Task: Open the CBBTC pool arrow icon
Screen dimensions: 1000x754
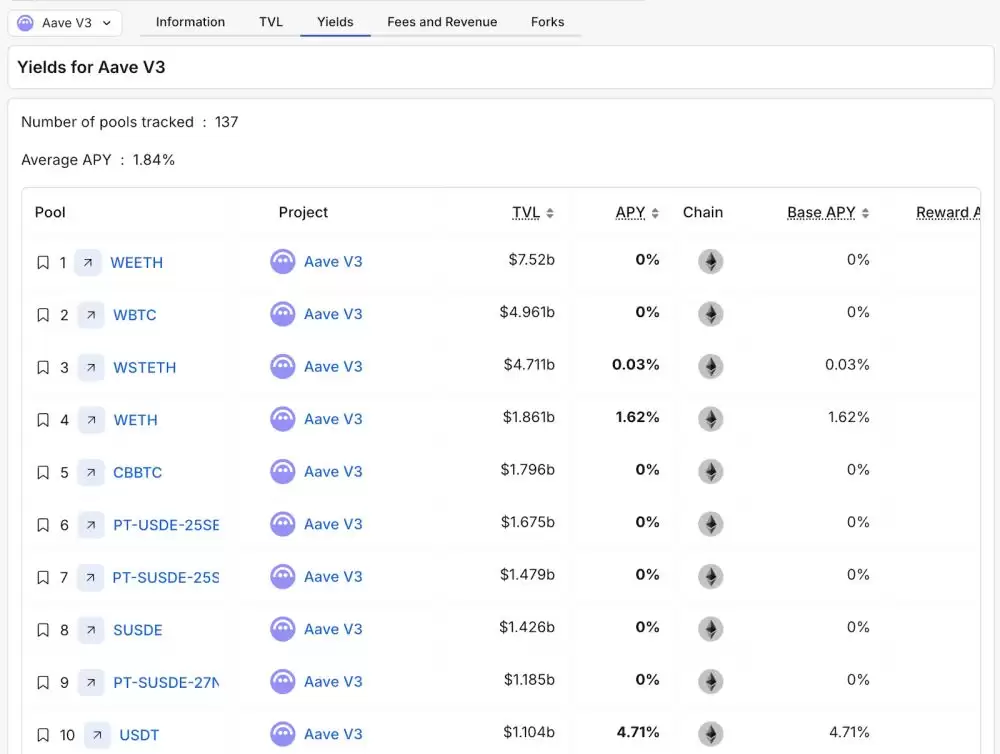Action: point(90,472)
